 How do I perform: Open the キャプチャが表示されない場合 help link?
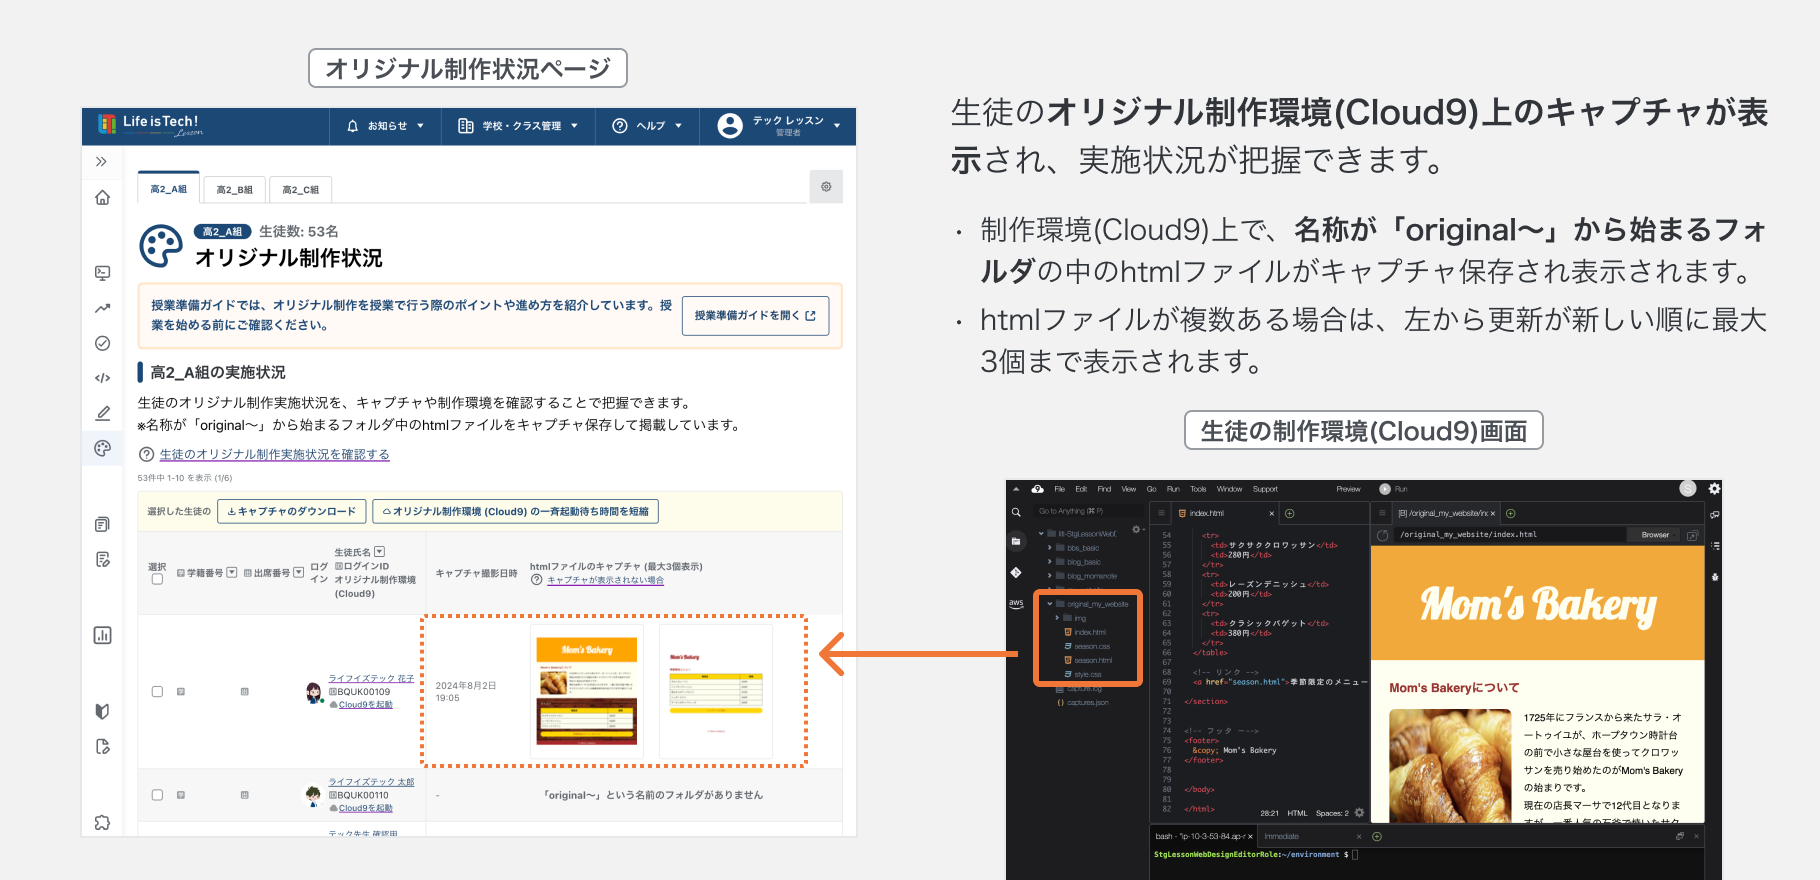(x=605, y=580)
